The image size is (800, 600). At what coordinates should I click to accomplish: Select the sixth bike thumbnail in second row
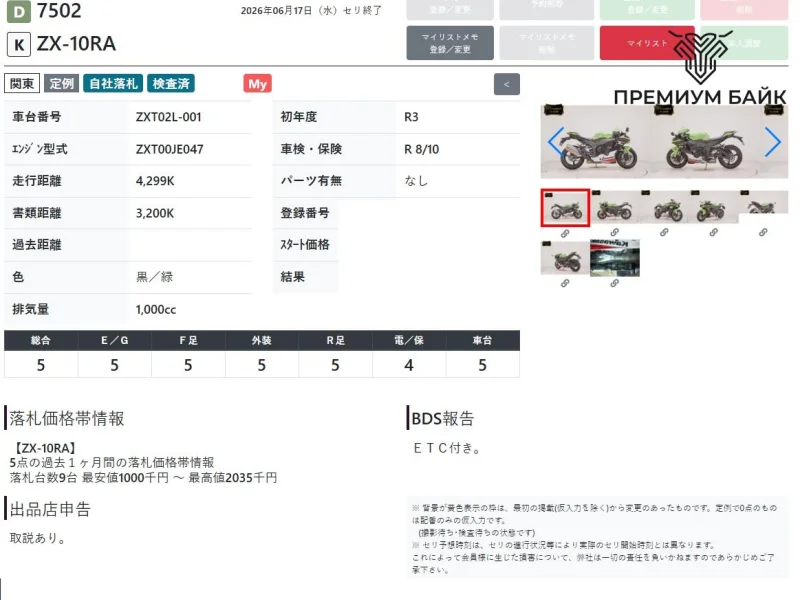[565, 258]
